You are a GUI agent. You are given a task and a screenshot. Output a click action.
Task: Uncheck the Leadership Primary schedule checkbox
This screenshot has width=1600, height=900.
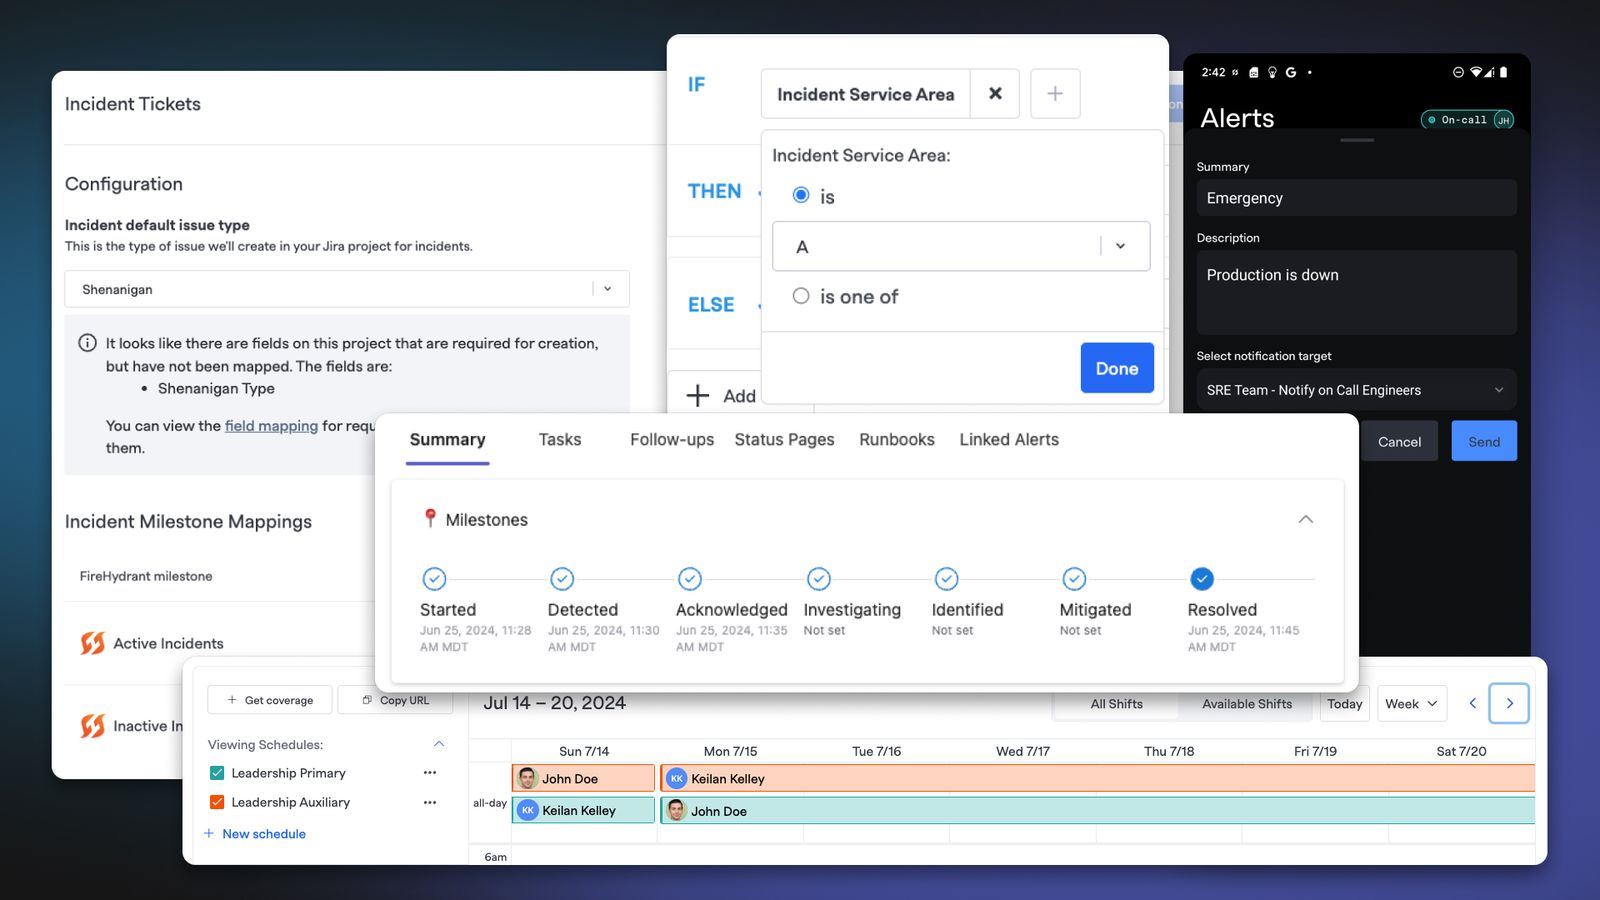tap(217, 773)
